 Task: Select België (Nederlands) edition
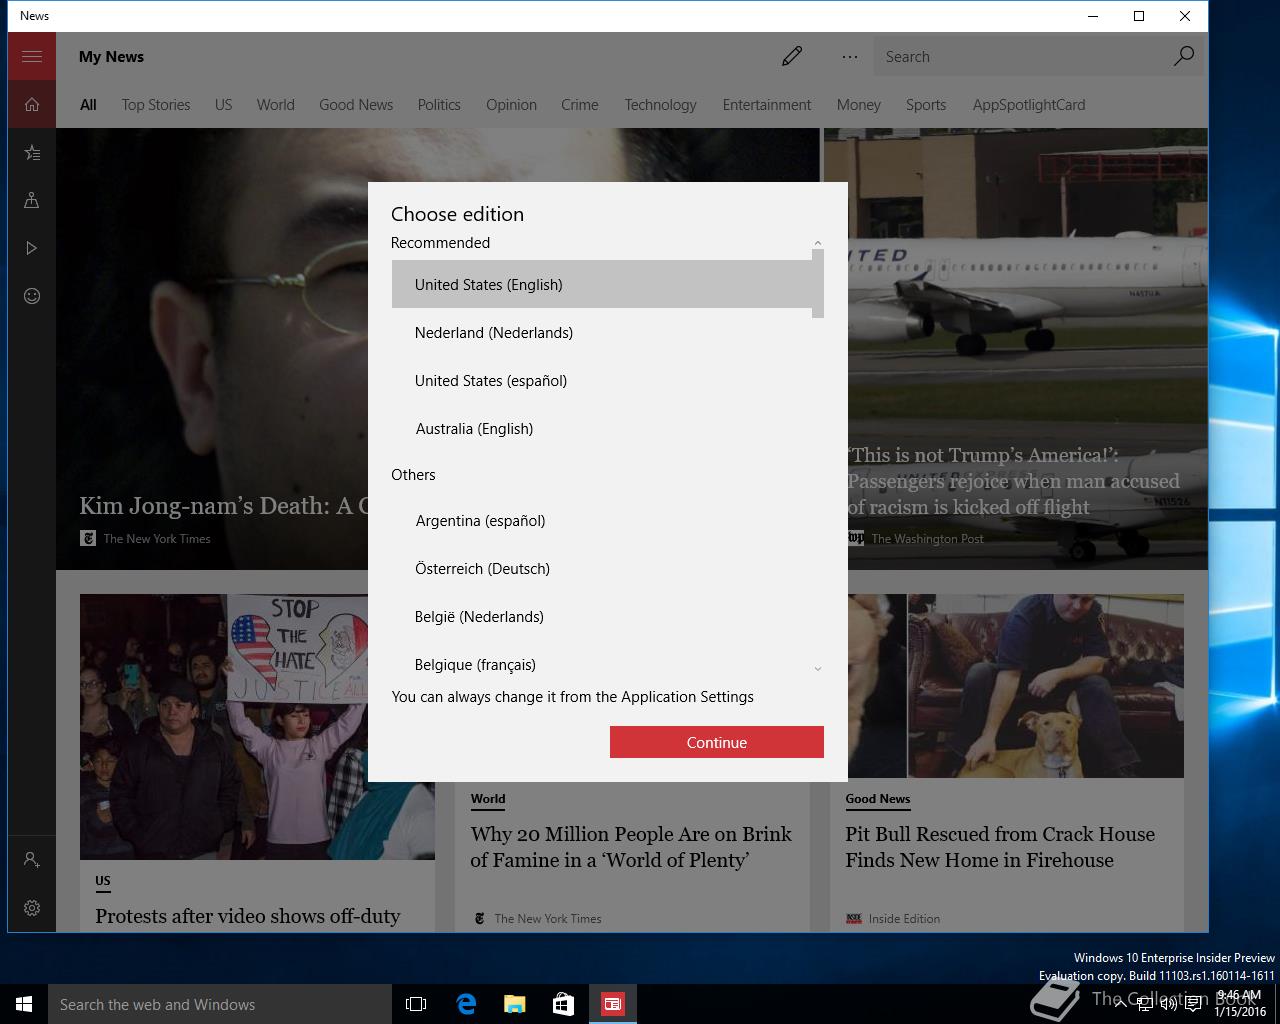[602, 616]
